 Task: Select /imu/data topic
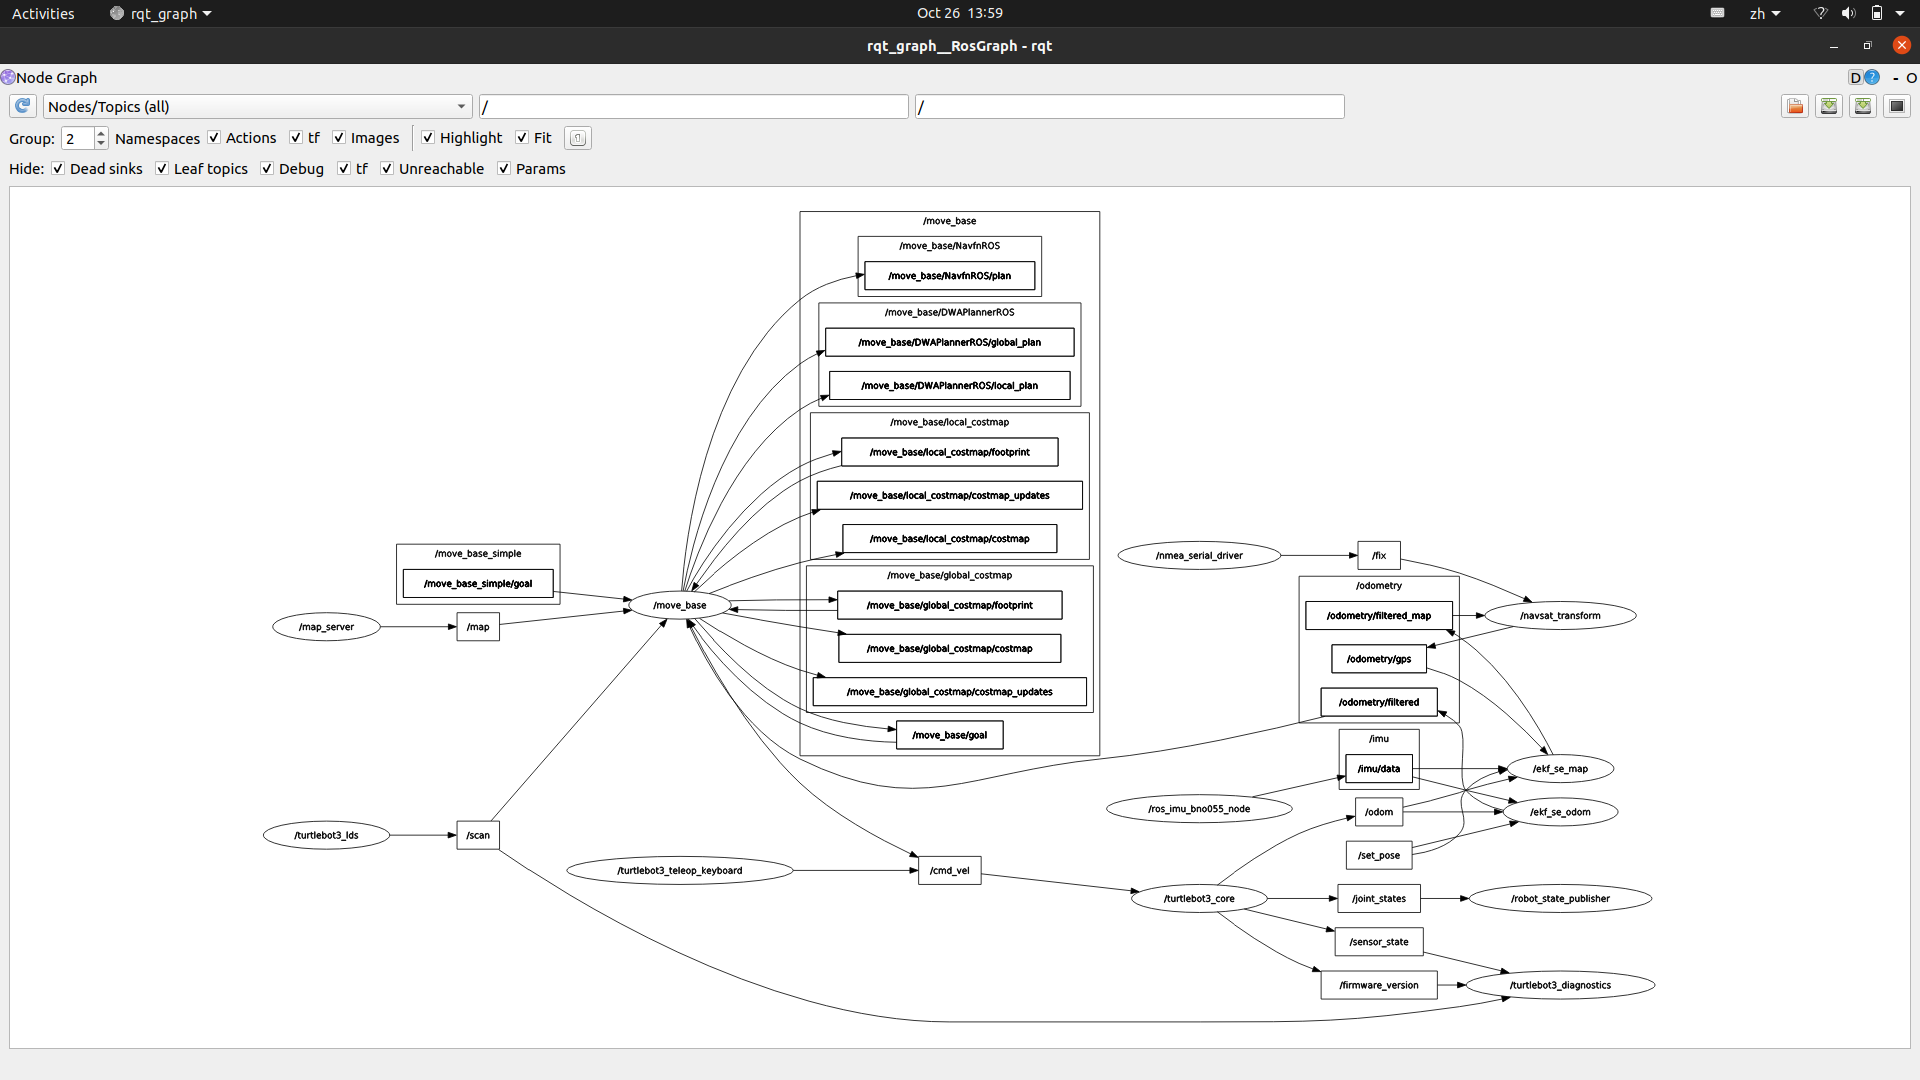1379,769
